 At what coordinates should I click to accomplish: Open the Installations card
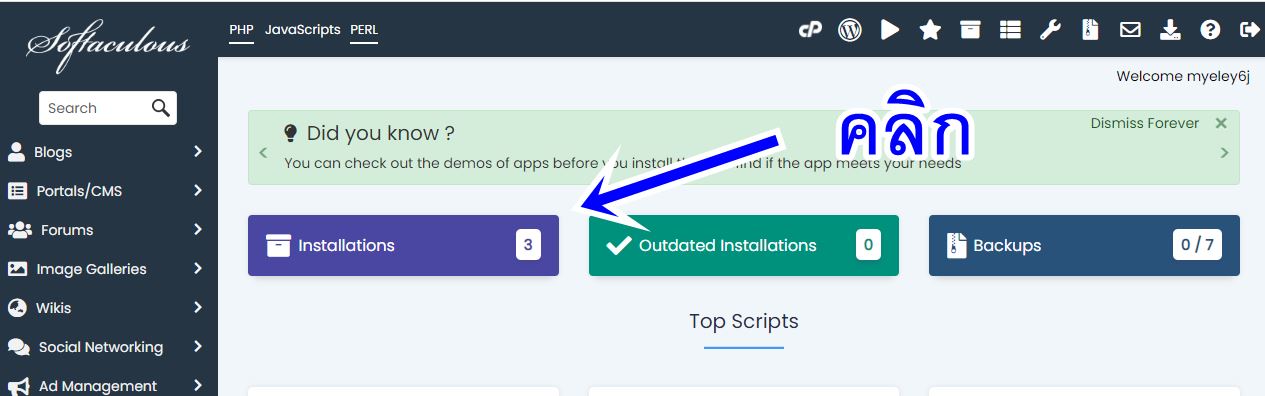click(x=403, y=245)
